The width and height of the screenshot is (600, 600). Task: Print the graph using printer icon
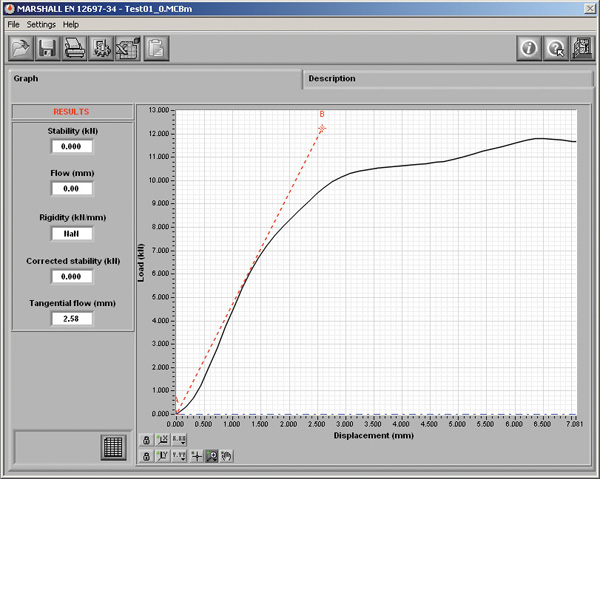pyautogui.click(x=74, y=48)
